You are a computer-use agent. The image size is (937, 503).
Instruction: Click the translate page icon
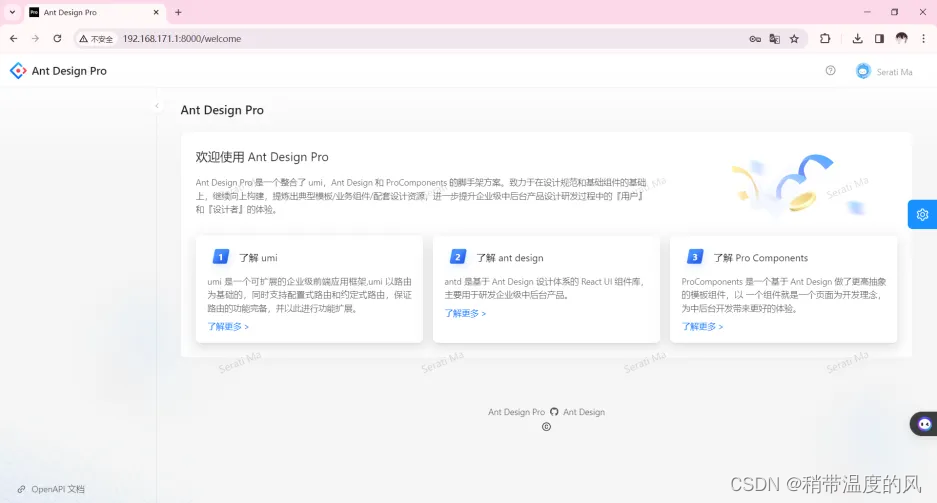point(774,39)
